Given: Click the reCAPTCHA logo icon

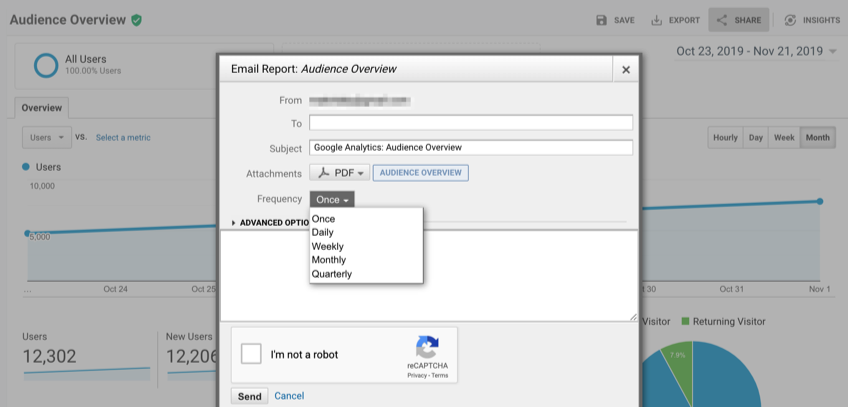Looking at the screenshot, I should pos(427,347).
